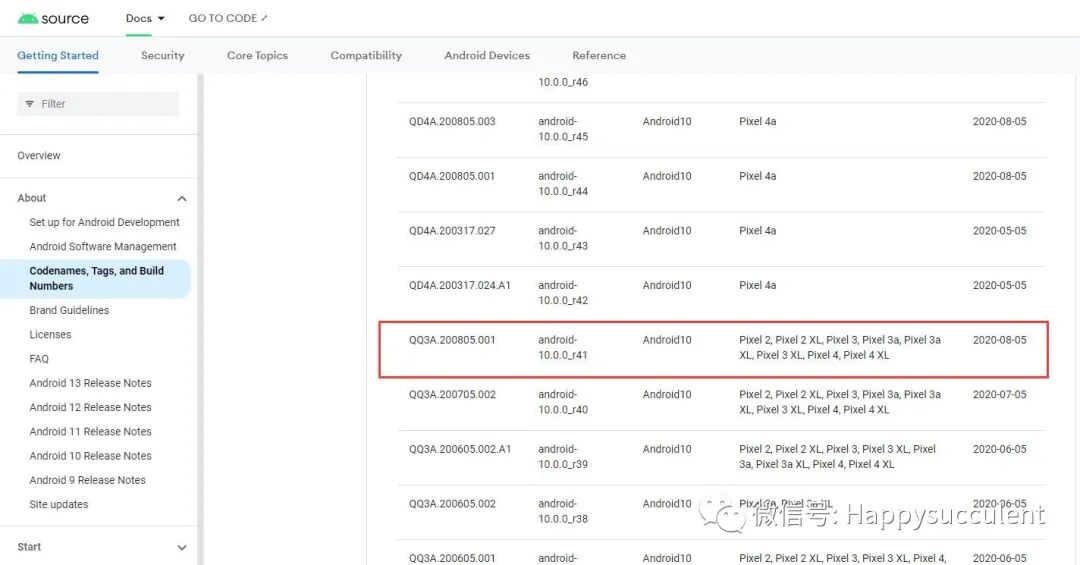This screenshot has width=1080, height=565.
Task: Select the Compatibility tab
Action: tap(366, 56)
